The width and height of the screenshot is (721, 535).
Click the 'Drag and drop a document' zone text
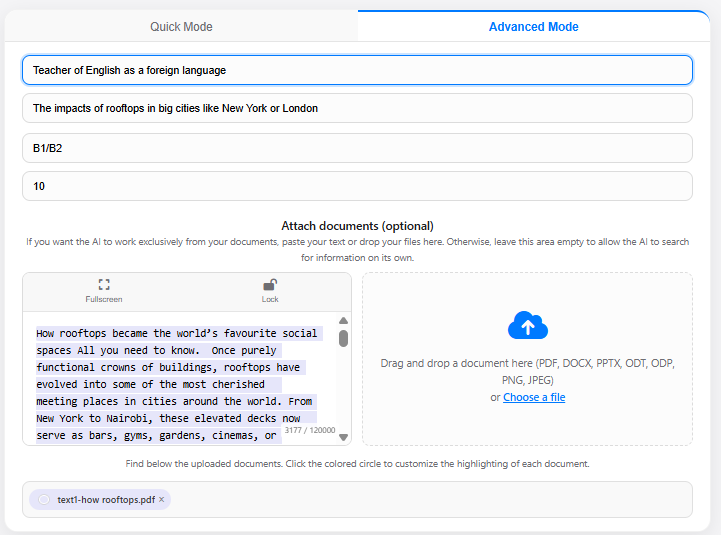click(527, 364)
